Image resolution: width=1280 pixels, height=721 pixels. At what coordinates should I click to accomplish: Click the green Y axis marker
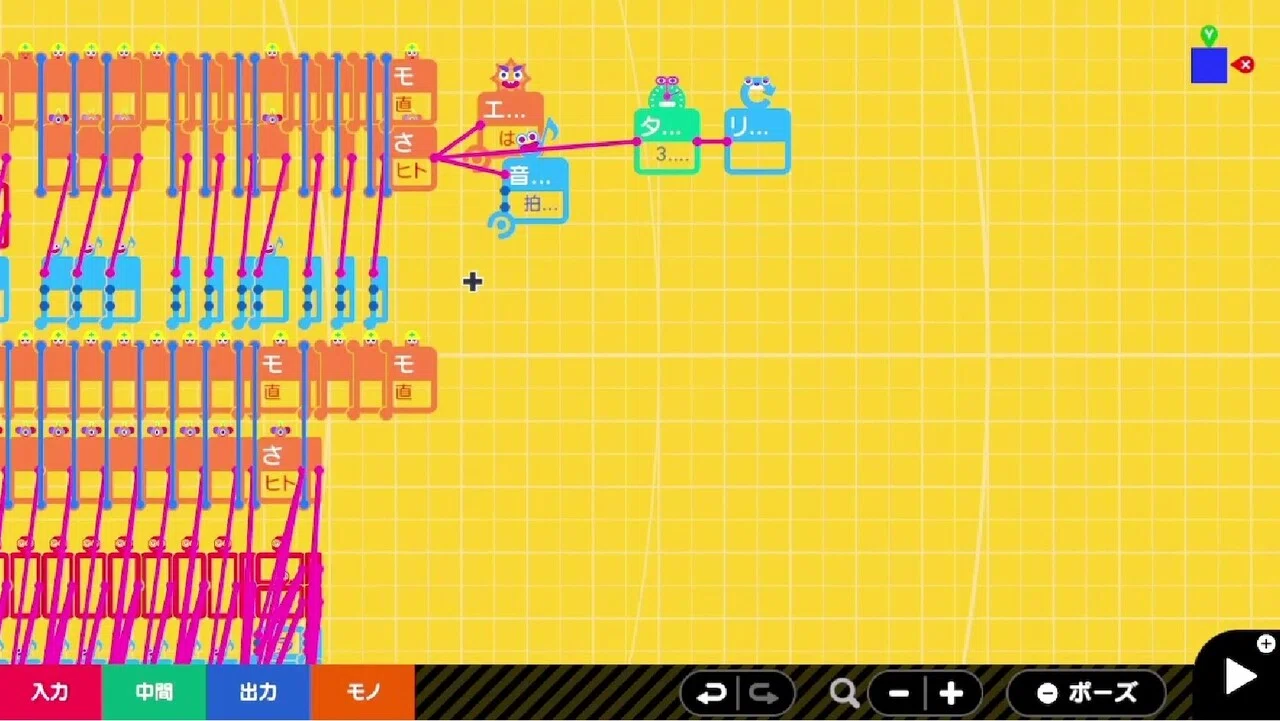(1209, 36)
